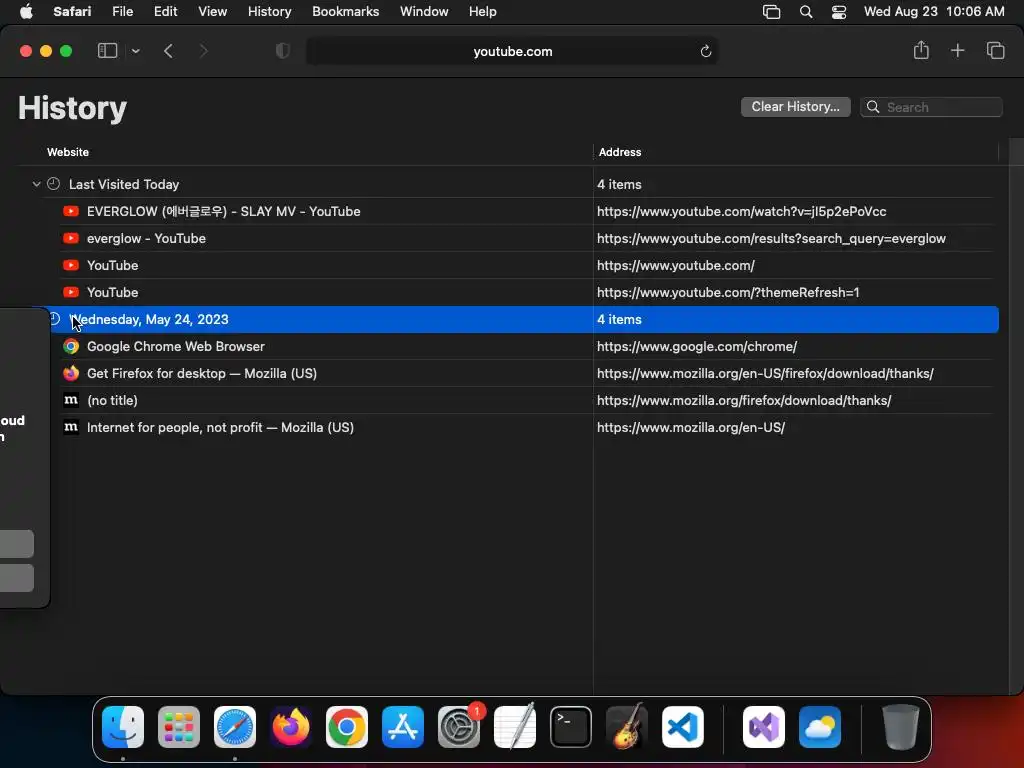Focus the History search field

pos(931,107)
